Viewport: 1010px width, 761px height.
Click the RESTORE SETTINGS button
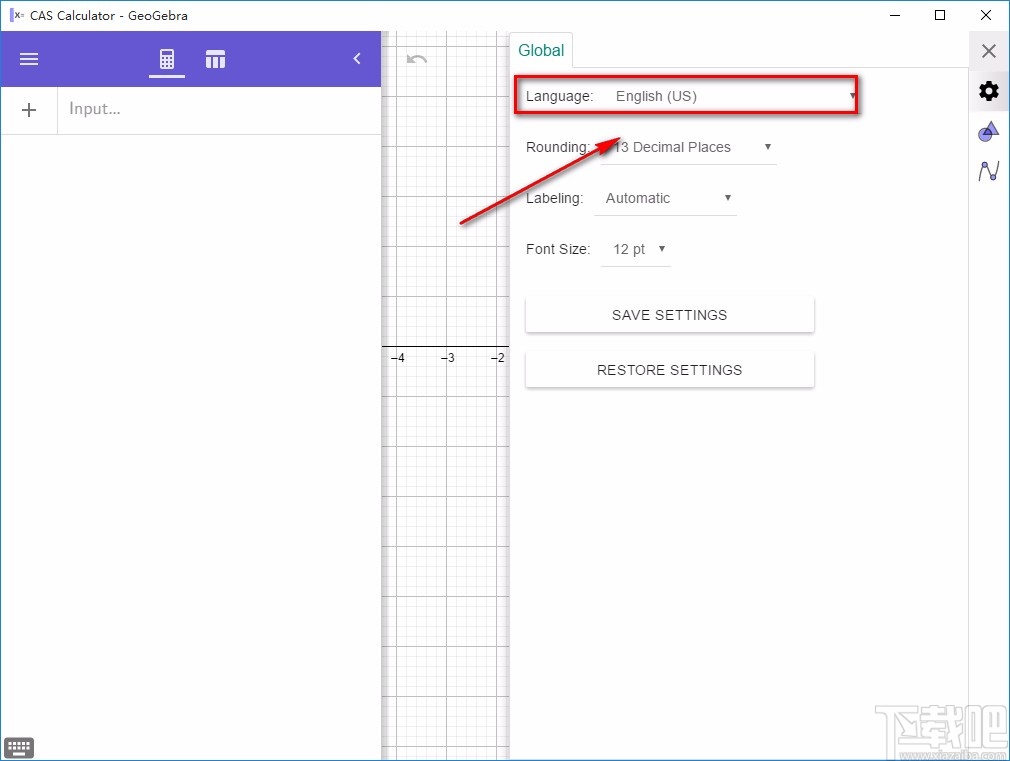tap(669, 370)
